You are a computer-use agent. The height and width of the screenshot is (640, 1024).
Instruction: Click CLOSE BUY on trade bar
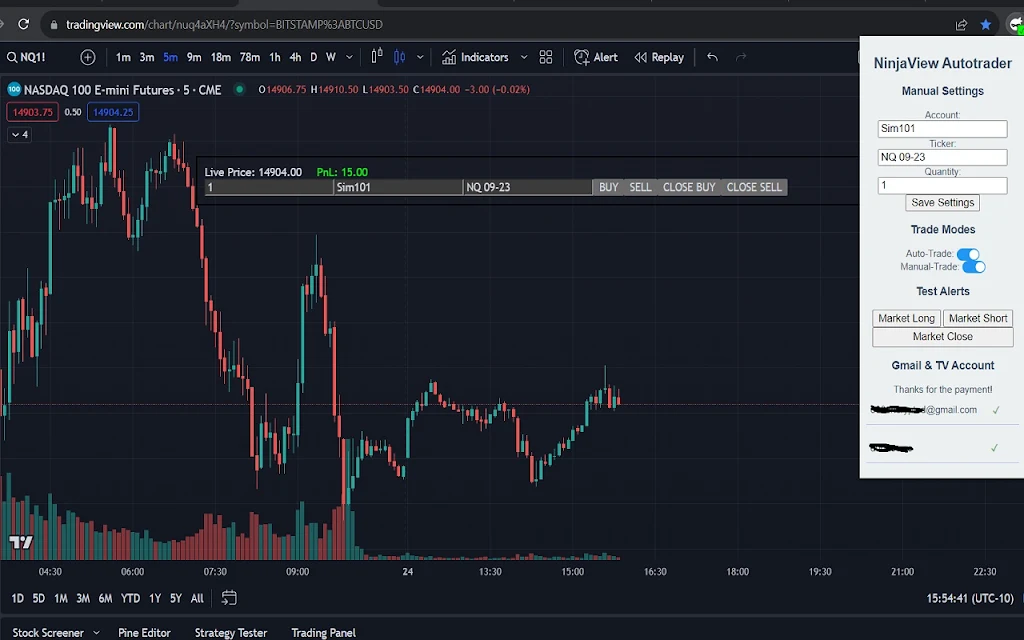click(x=689, y=187)
